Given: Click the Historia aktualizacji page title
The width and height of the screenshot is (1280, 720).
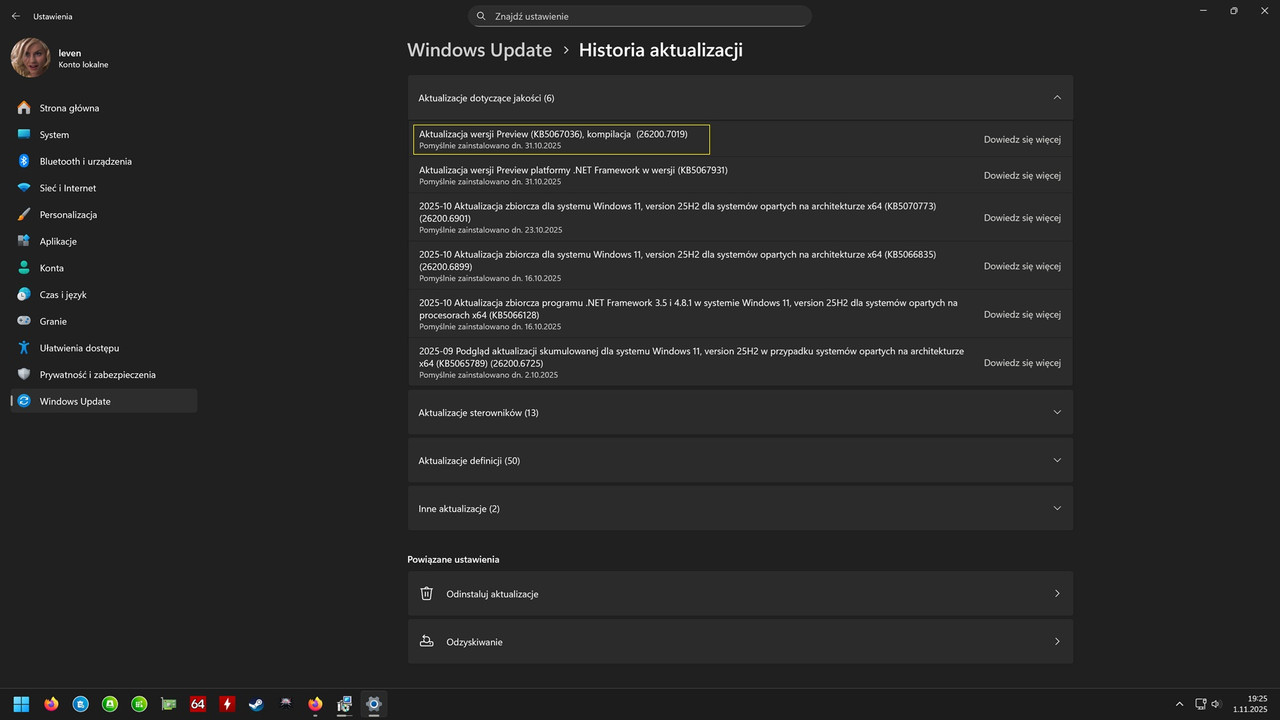Looking at the screenshot, I should pyautogui.click(x=661, y=50).
